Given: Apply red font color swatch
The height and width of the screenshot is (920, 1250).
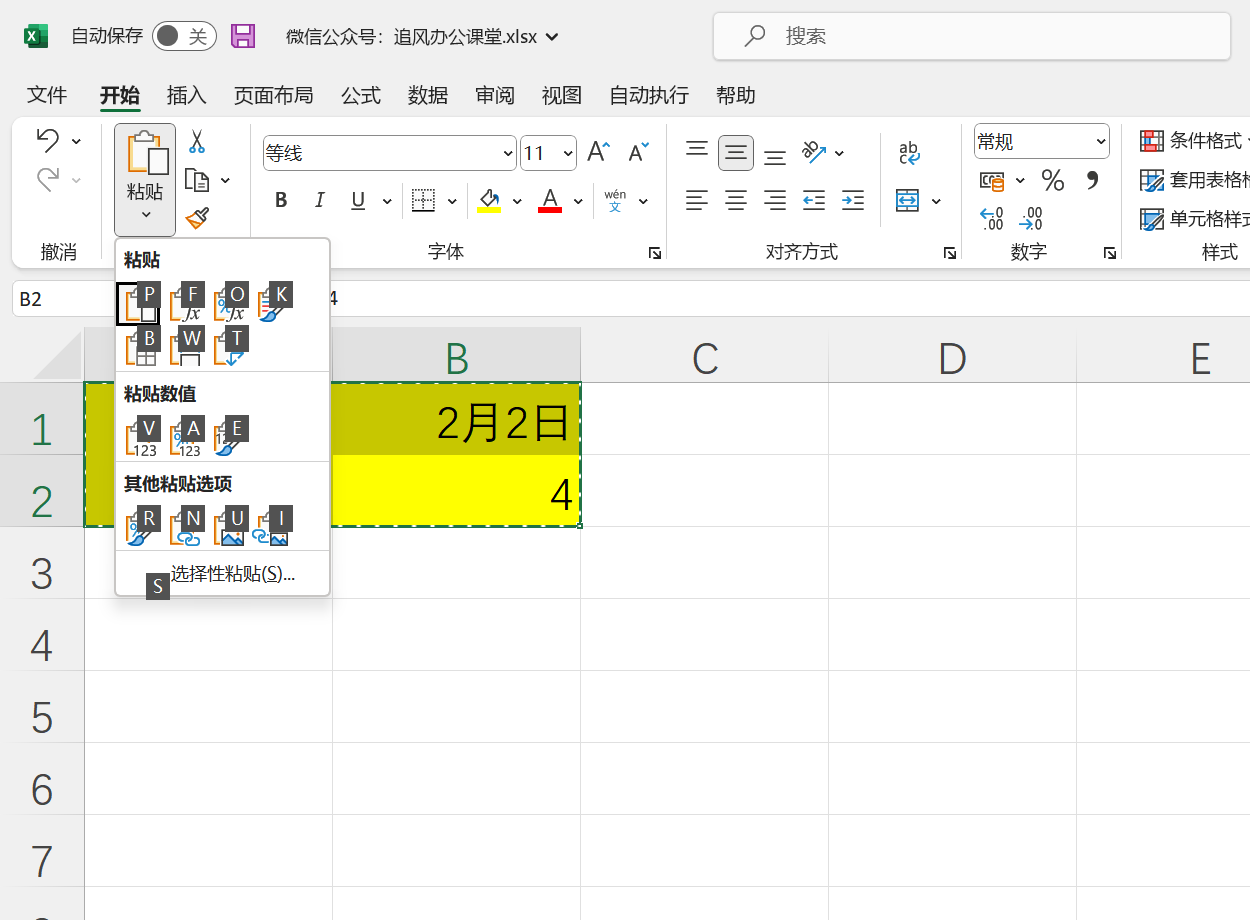Looking at the screenshot, I should (x=549, y=201).
